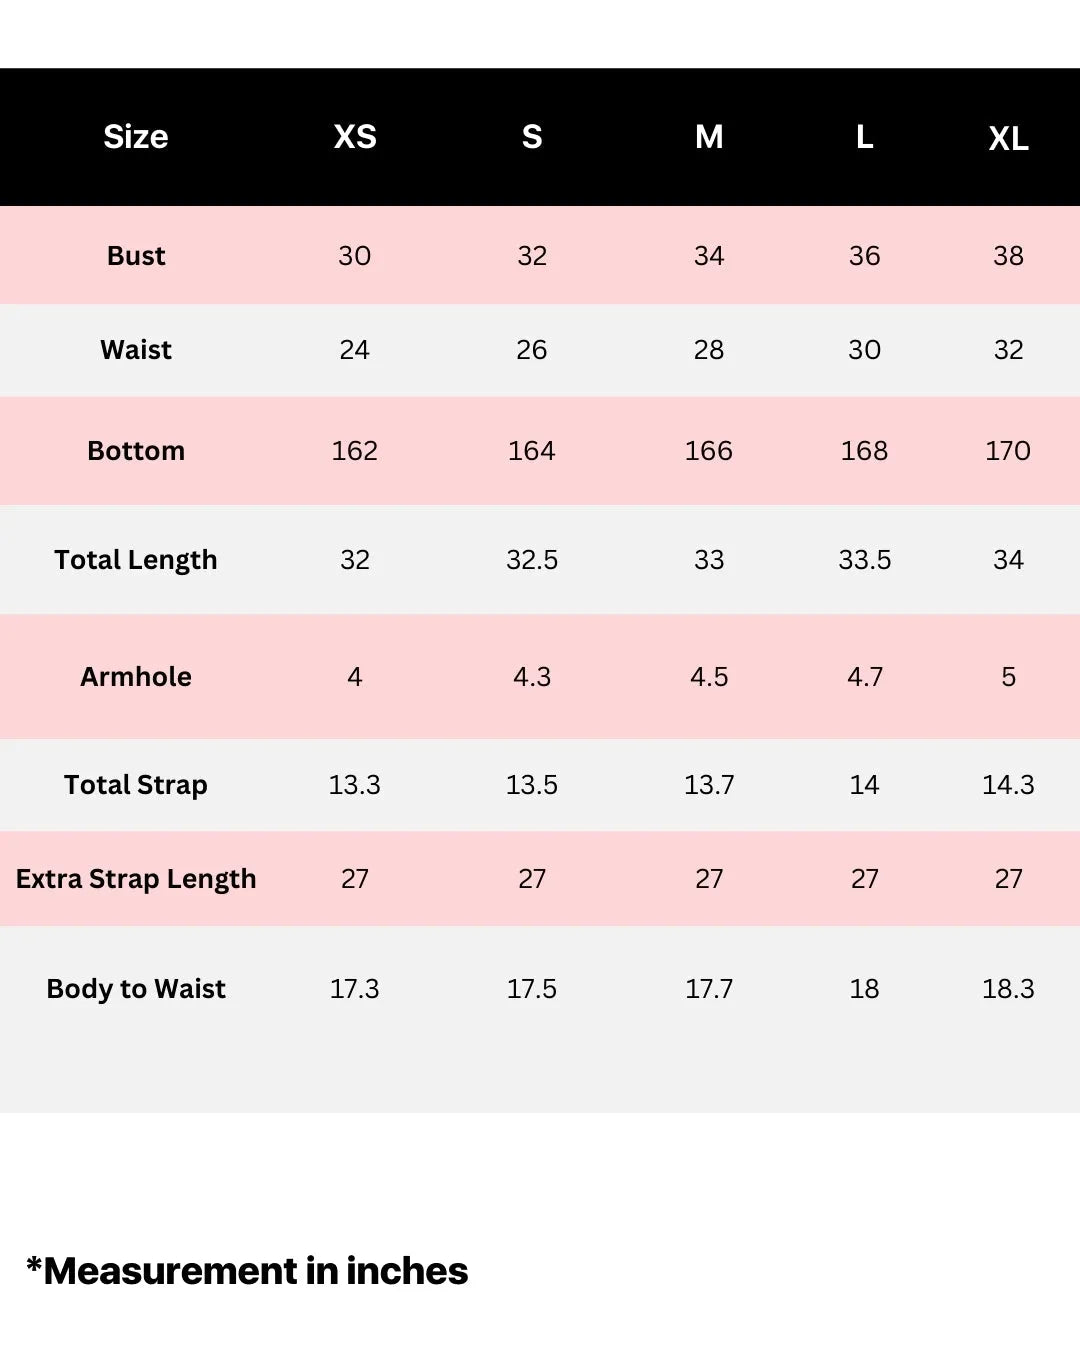Image resolution: width=1080 pixels, height=1350 pixels.
Task: Select the Body to Waist row label
Action: 136,989
